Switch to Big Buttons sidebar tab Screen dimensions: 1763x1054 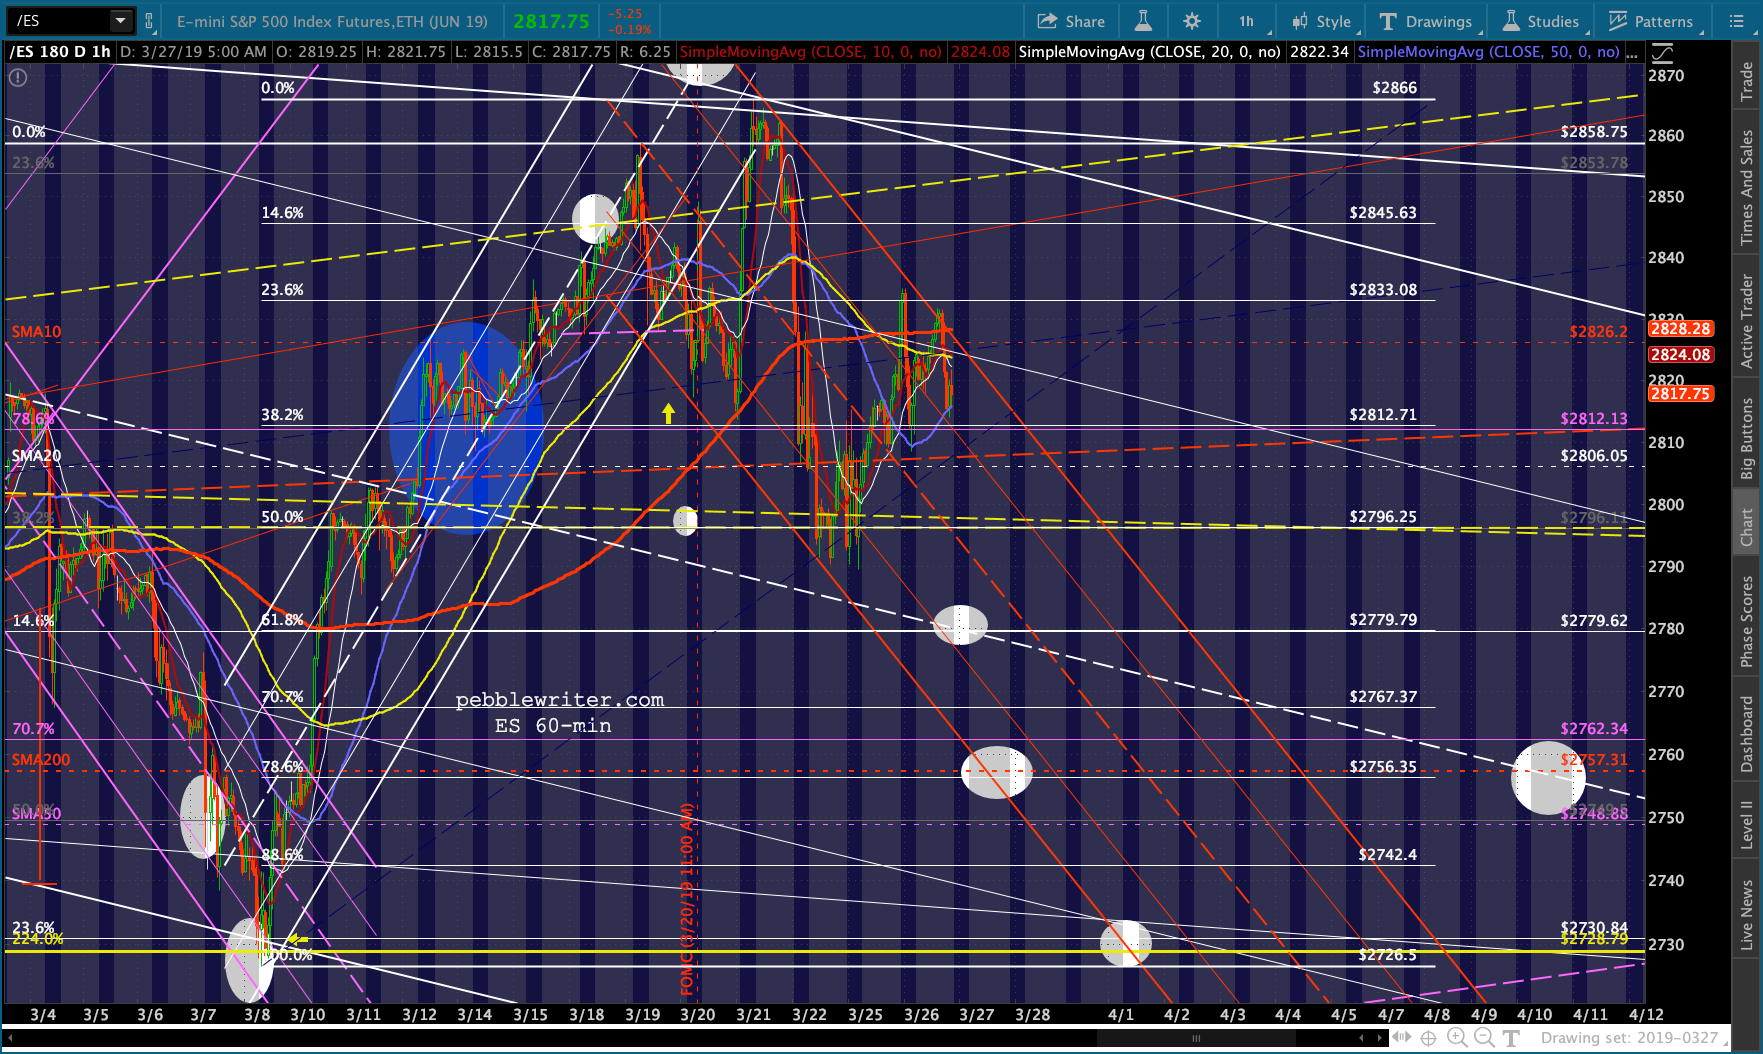click(x=1747, y=439)
